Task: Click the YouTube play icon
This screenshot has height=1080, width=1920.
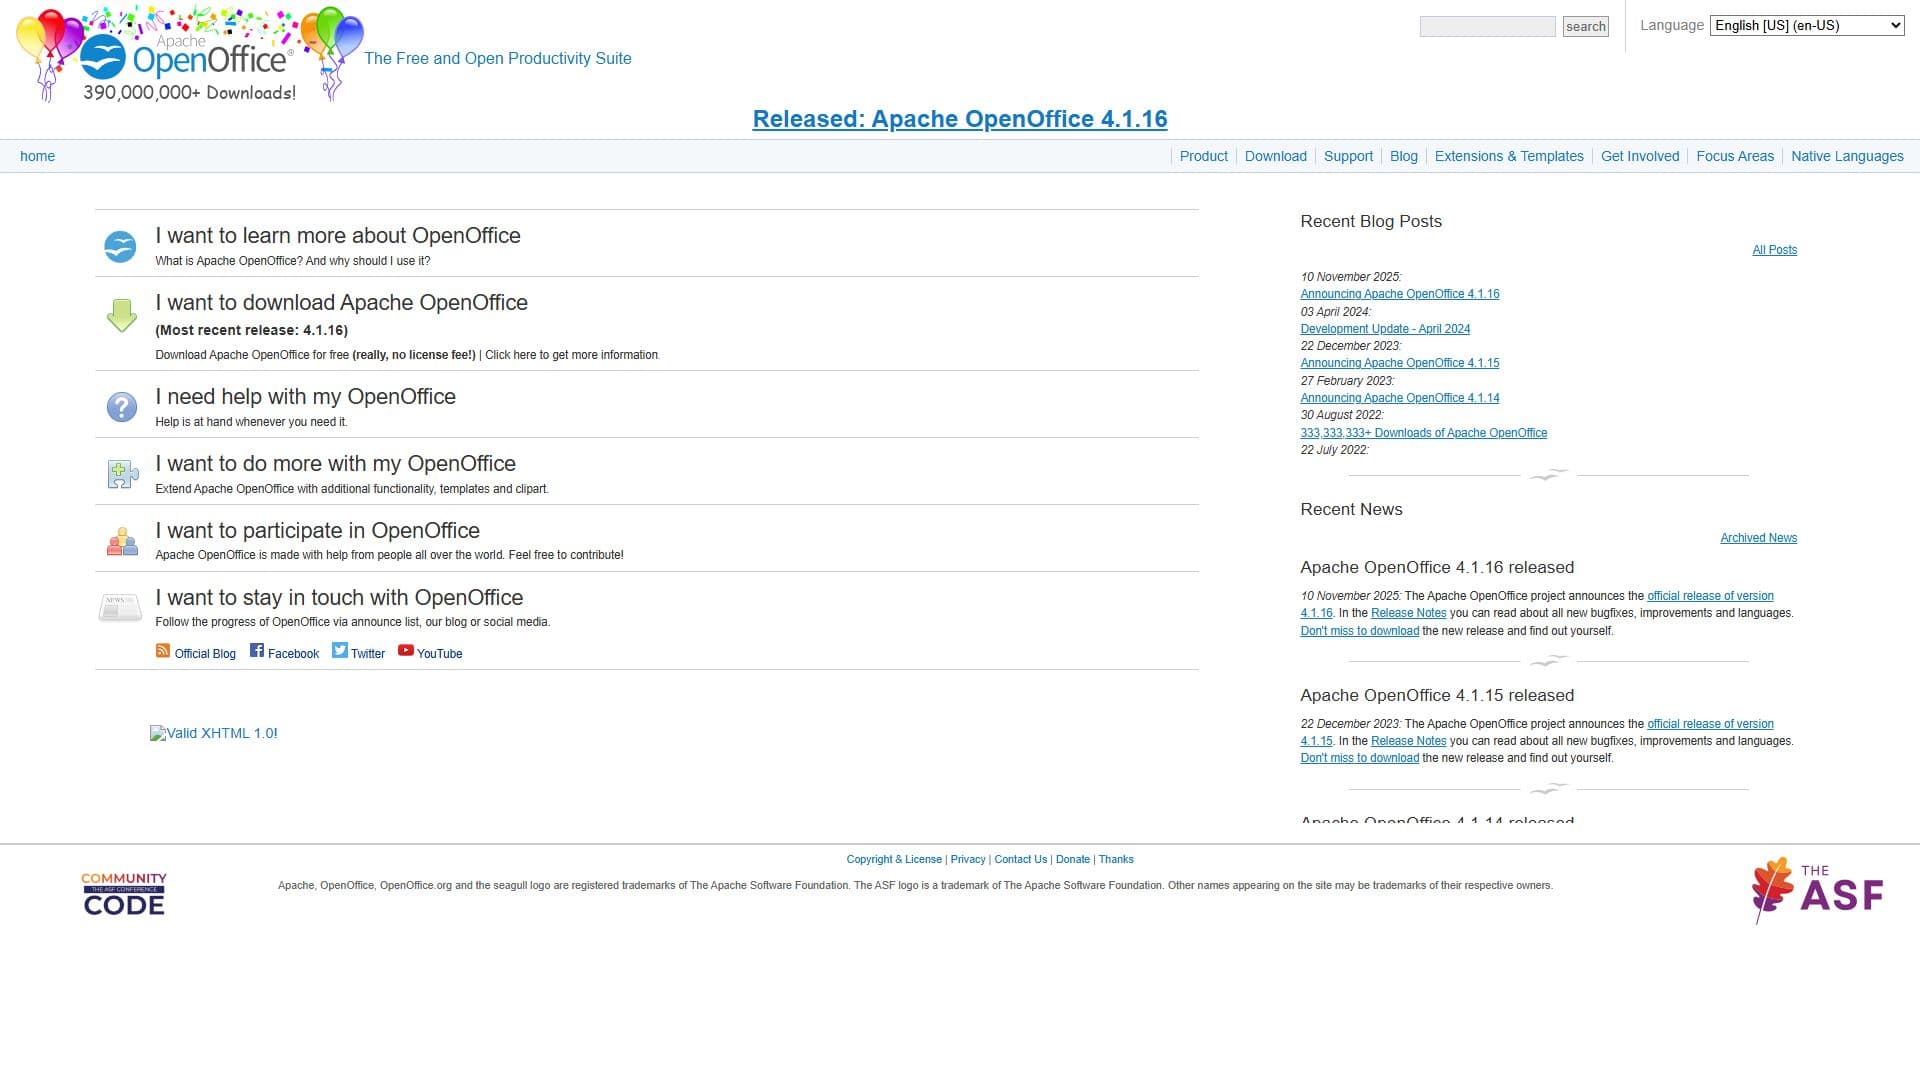Action: (x=406, y=650)
